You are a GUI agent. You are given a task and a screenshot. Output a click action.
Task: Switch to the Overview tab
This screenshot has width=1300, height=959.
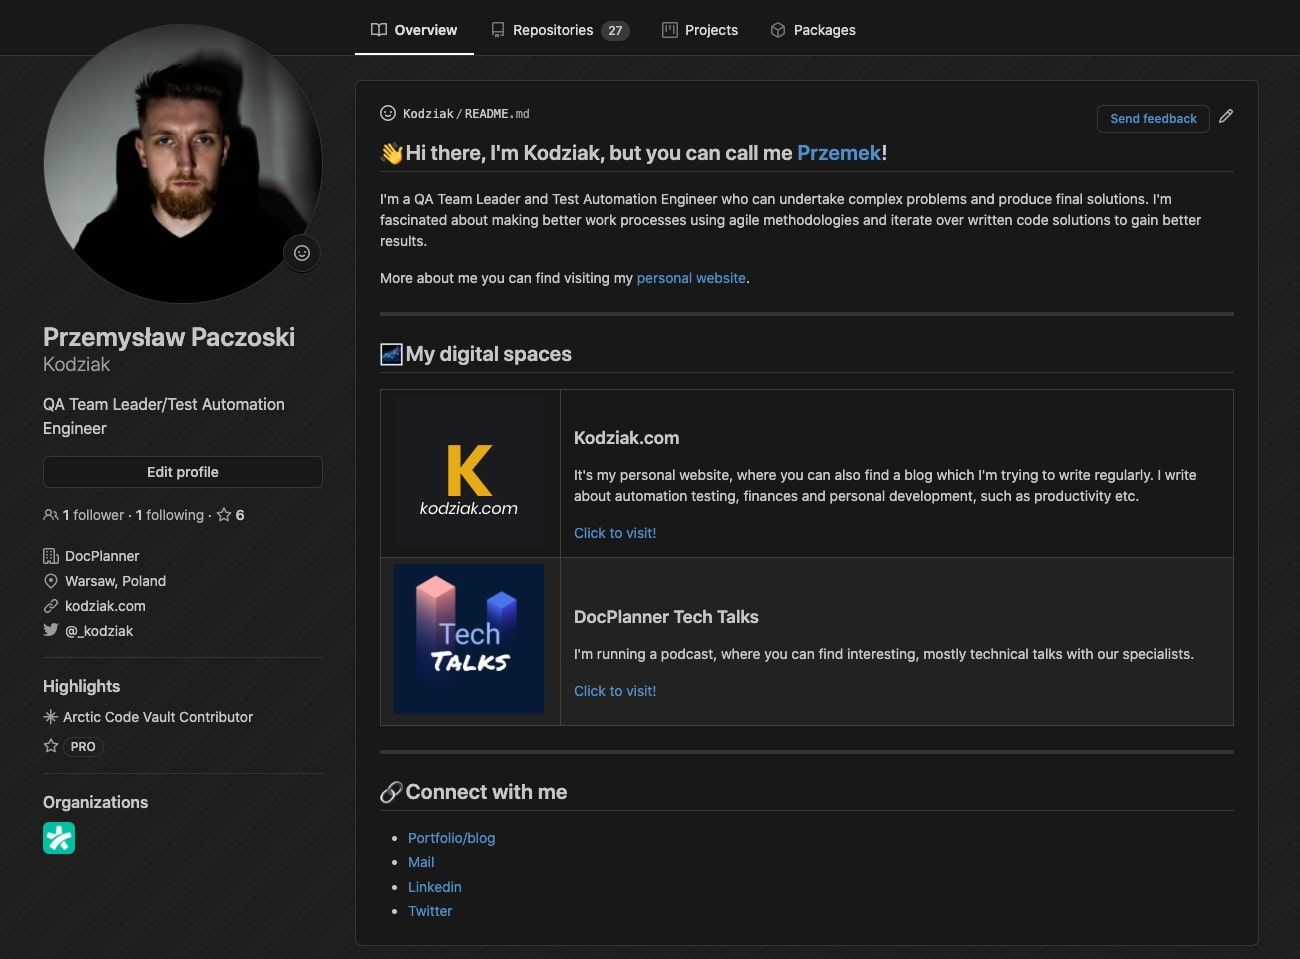[414, 30]
